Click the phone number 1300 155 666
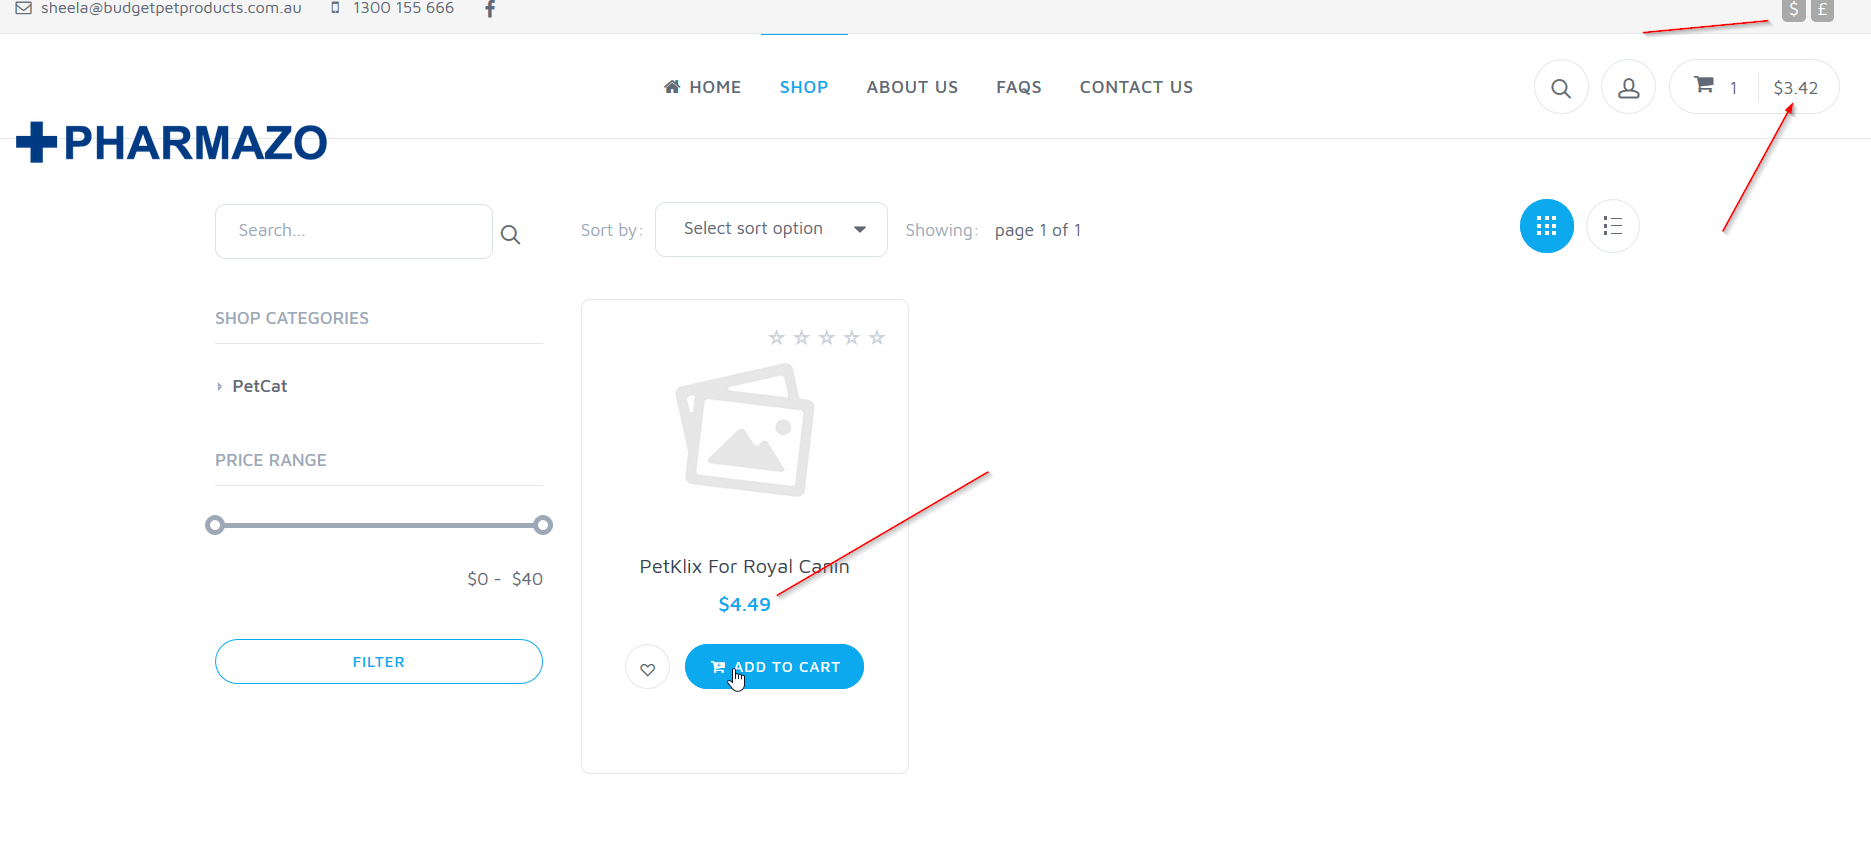Image resolution: width=1871 pixels, height=854 pixels. point(404,8)
